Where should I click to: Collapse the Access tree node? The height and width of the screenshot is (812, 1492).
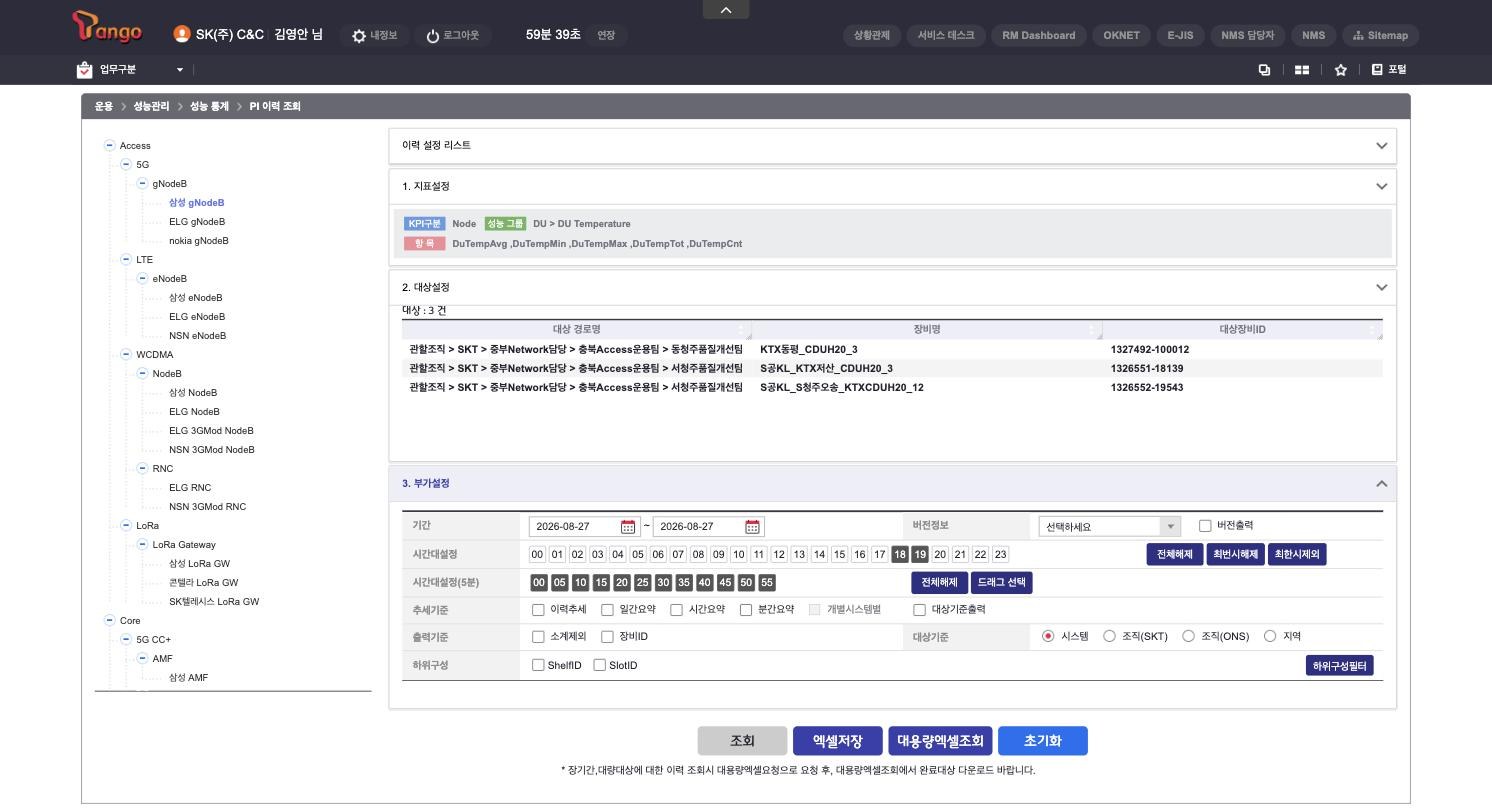tap(110, 146)
